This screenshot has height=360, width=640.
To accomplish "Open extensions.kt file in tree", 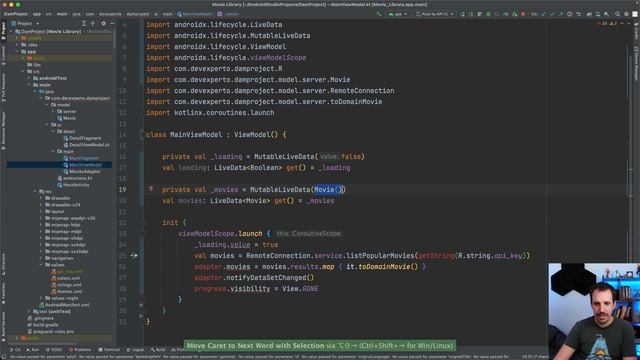I will (75, 178).
